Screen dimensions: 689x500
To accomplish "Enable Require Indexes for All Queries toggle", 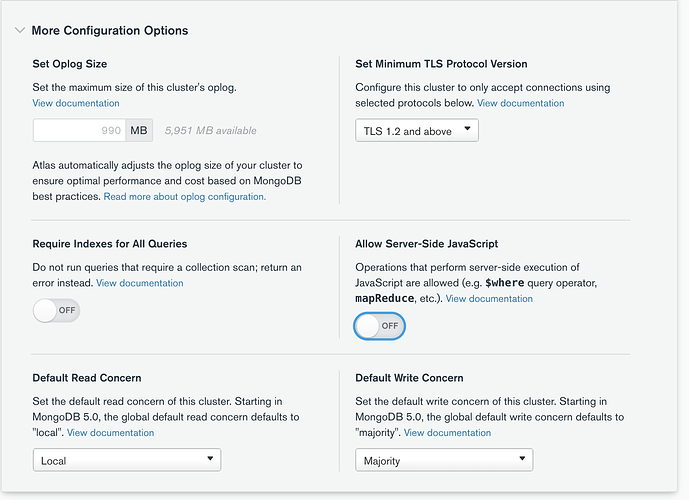I will [56, 310].
